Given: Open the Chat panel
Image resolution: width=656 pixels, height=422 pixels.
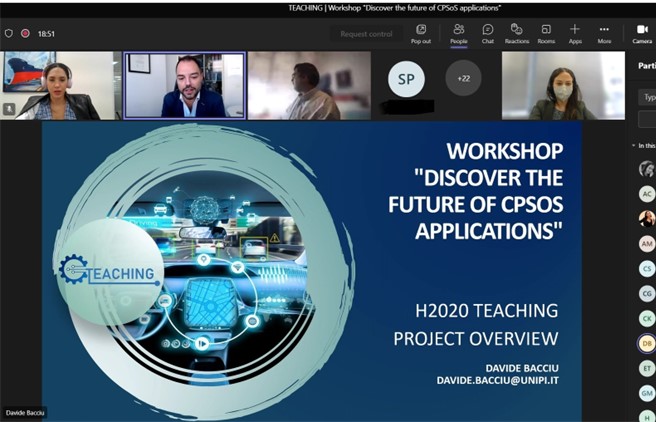Looking at the screenshot, I should pyautogui.click(x=487, y=33).
